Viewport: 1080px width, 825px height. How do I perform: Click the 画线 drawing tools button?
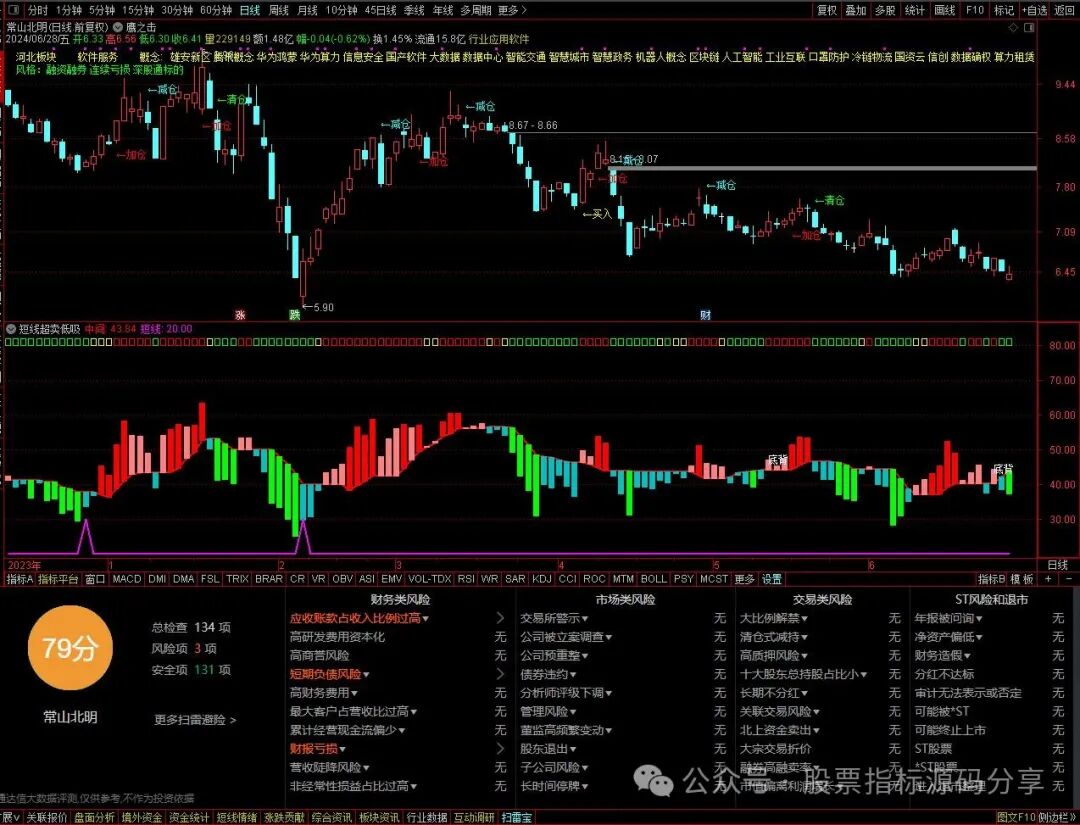pyautogui.click(x=944, y=10)
